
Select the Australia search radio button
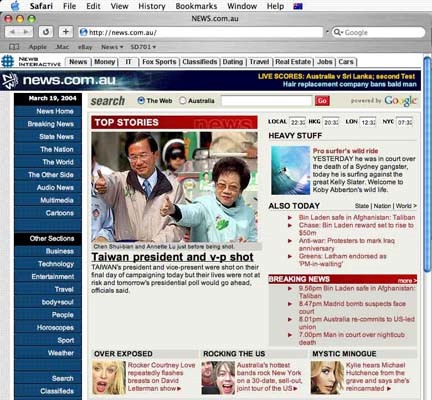183,100
